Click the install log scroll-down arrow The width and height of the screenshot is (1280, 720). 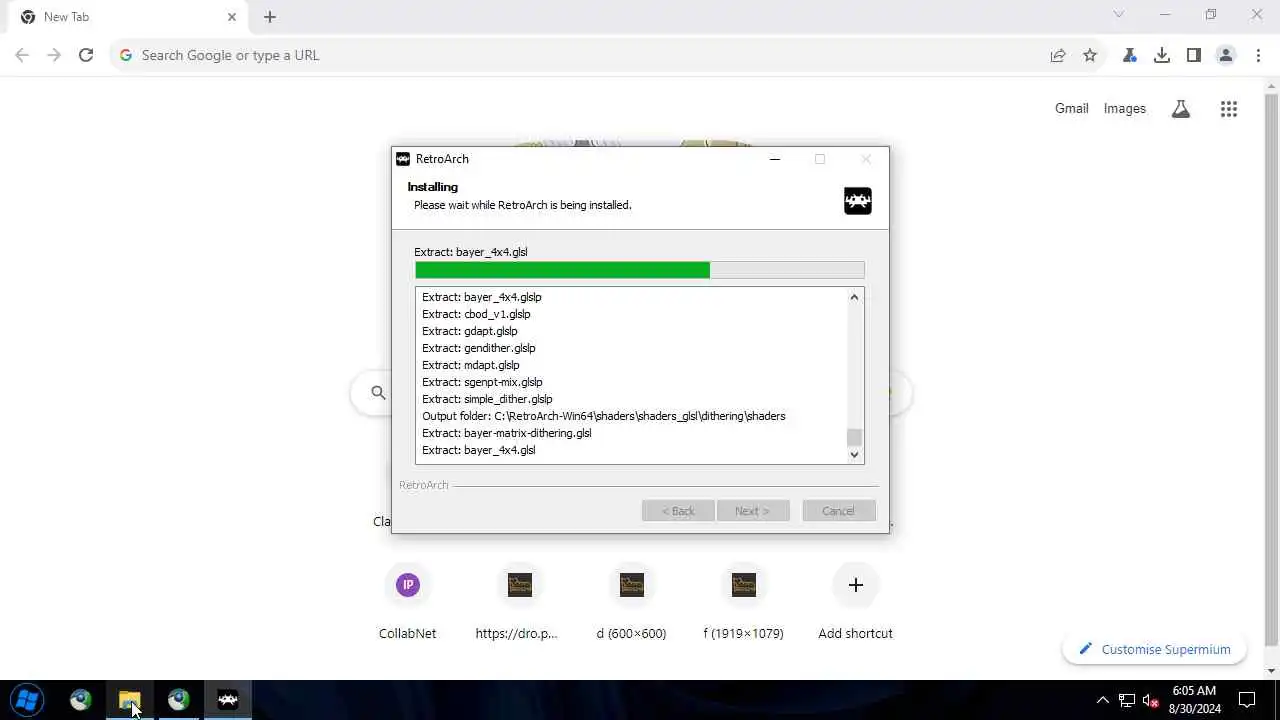coord(854,455)
